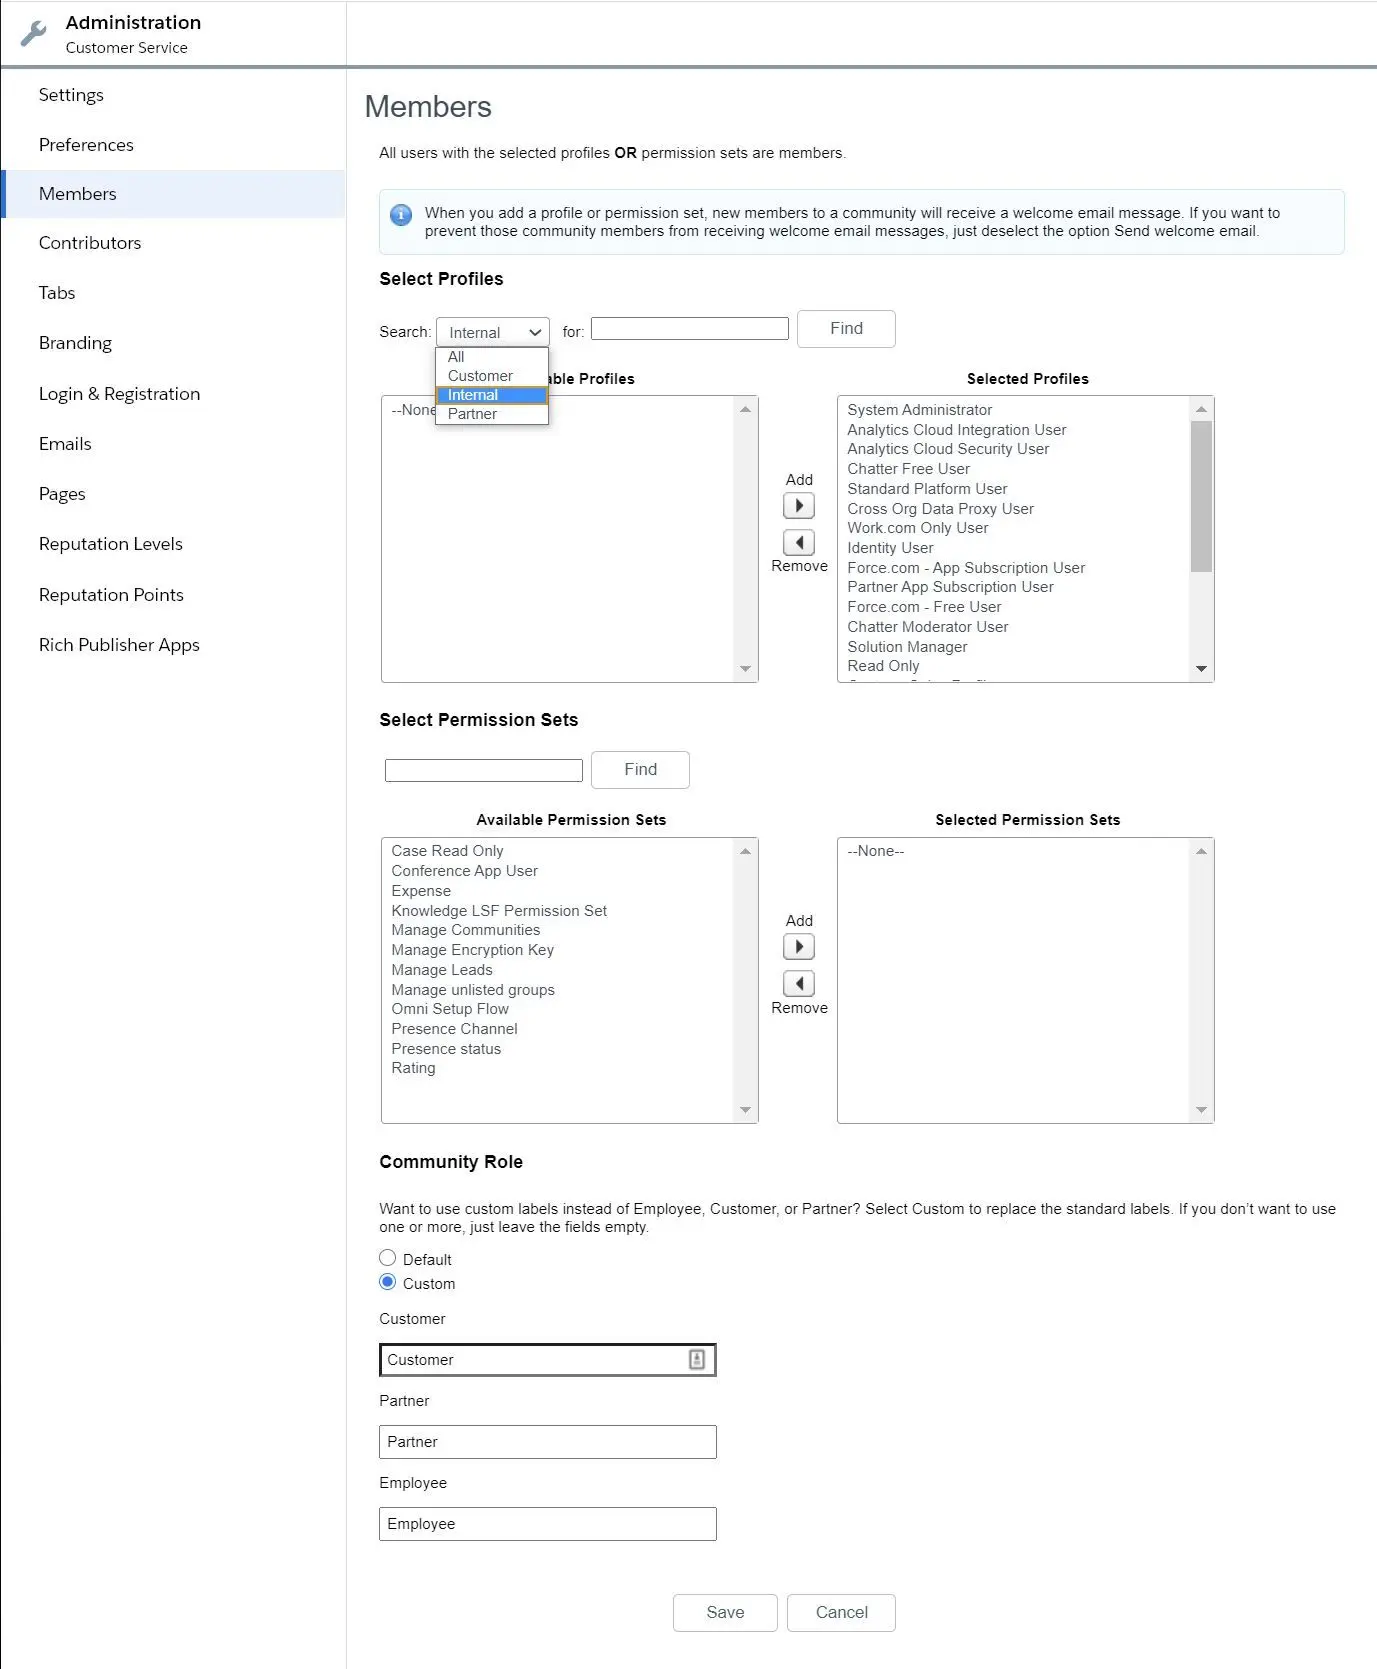
Task: Choose Customer in the search dropdown list
Action: 492,376
